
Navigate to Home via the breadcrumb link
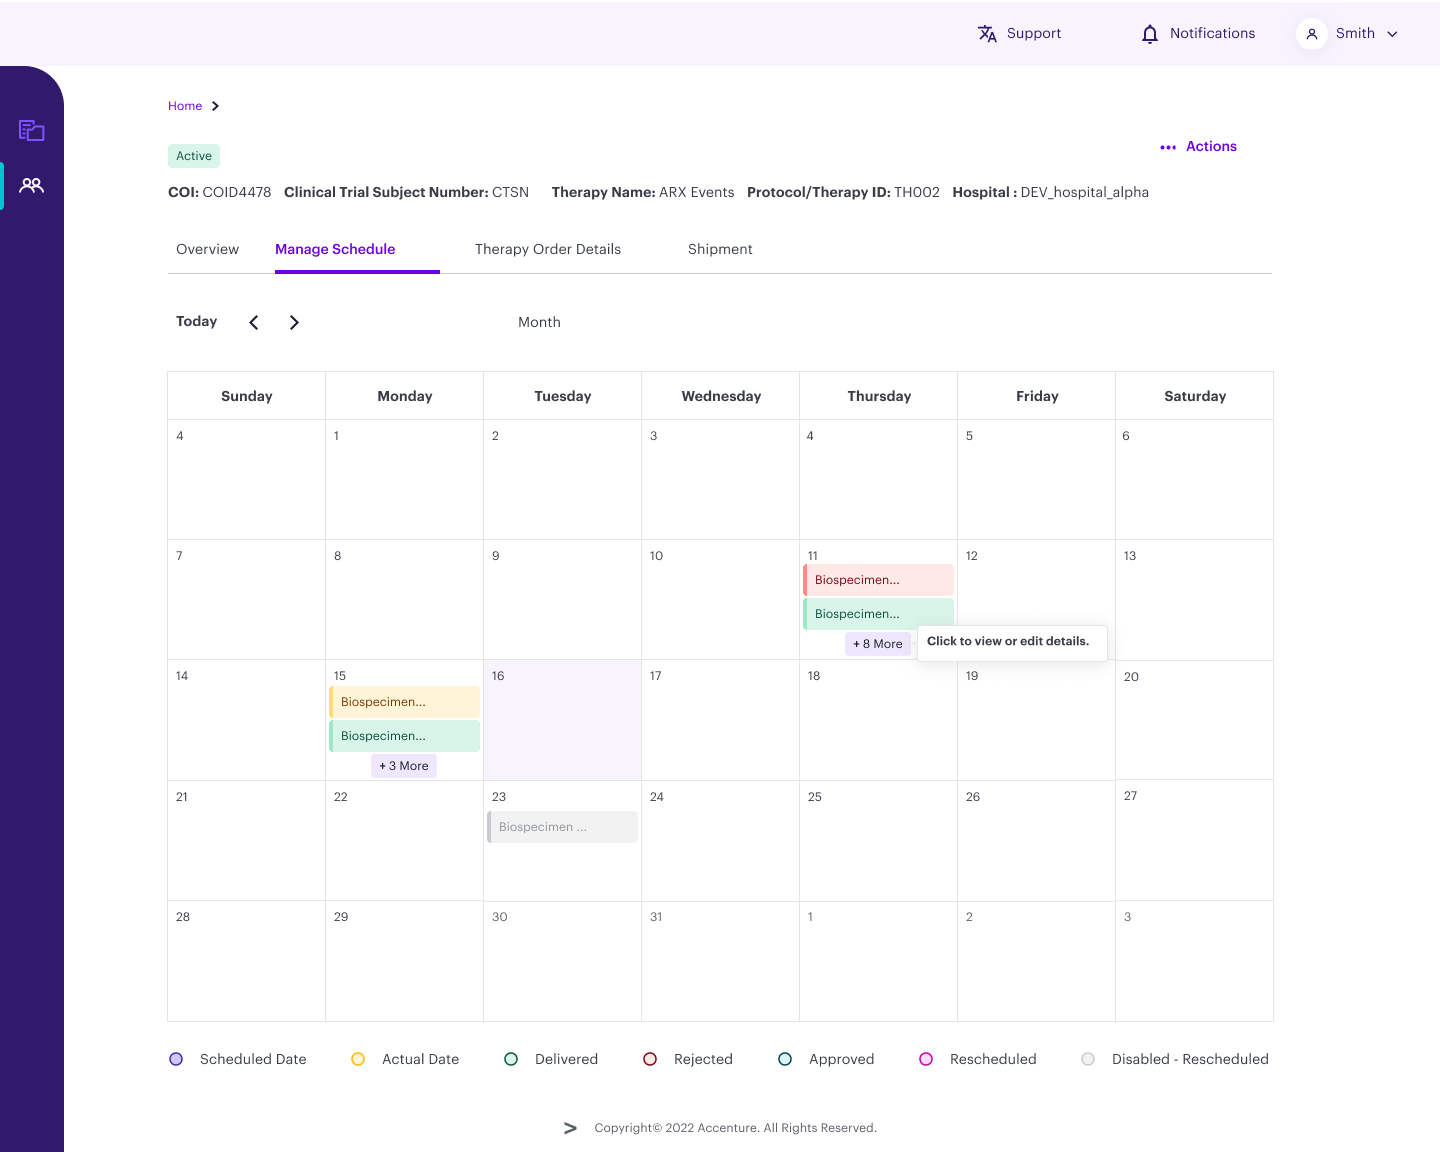tap(185, 106)
